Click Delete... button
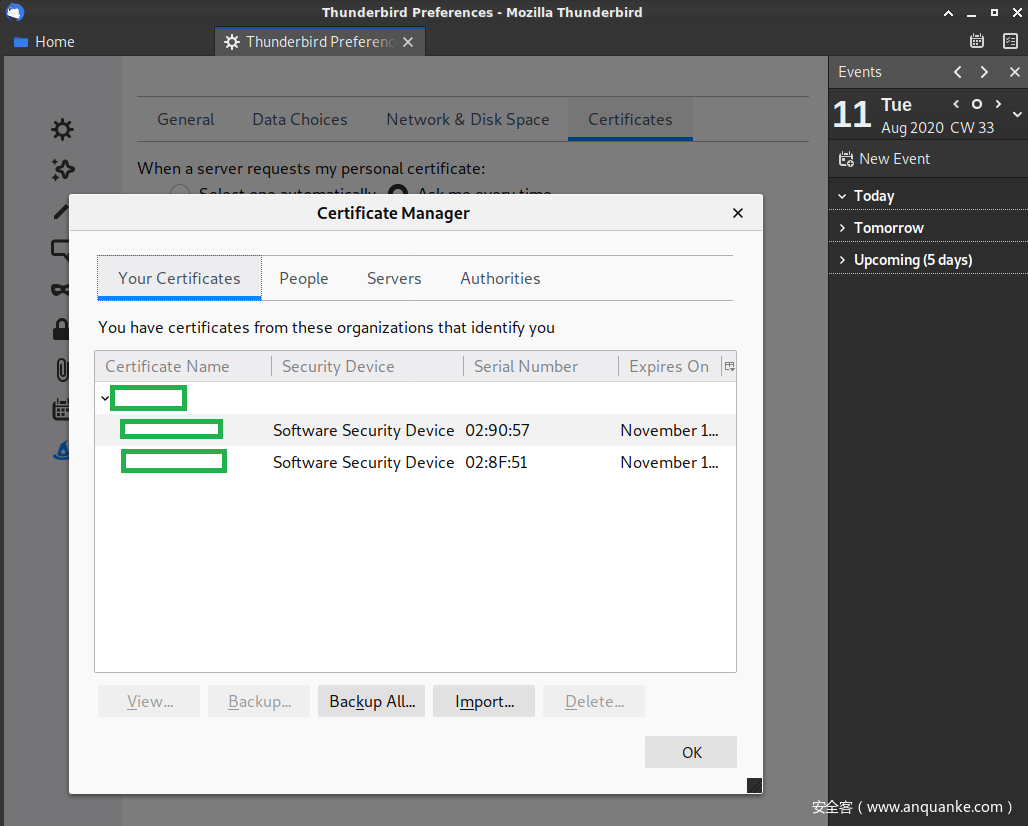Image resolution: width=1028 pixels, height=826 pixels. click(x=594, y=701)
